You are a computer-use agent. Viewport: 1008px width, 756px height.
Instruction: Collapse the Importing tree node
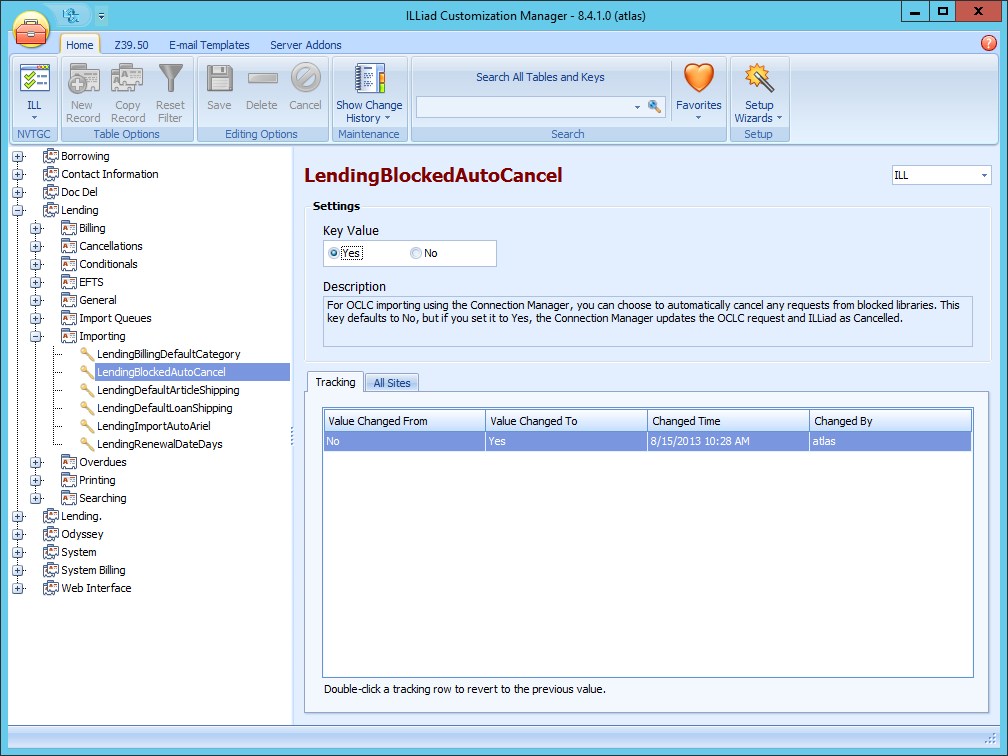point(37,337)
